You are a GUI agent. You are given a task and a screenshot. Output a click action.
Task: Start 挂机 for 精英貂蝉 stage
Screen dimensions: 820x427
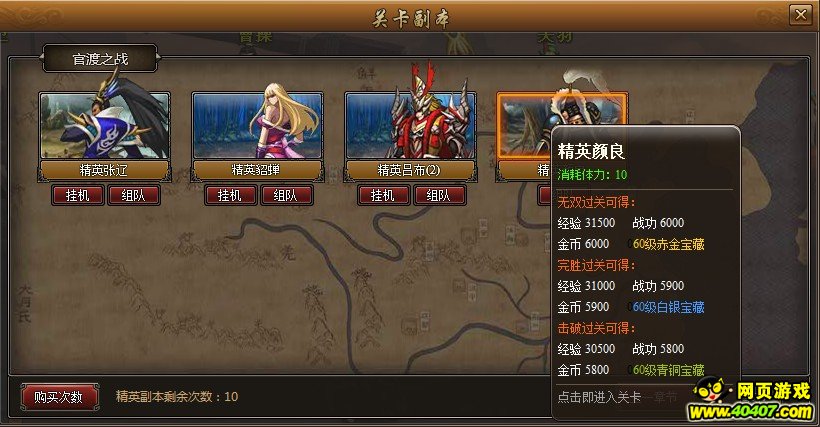(x=230, y=195)
